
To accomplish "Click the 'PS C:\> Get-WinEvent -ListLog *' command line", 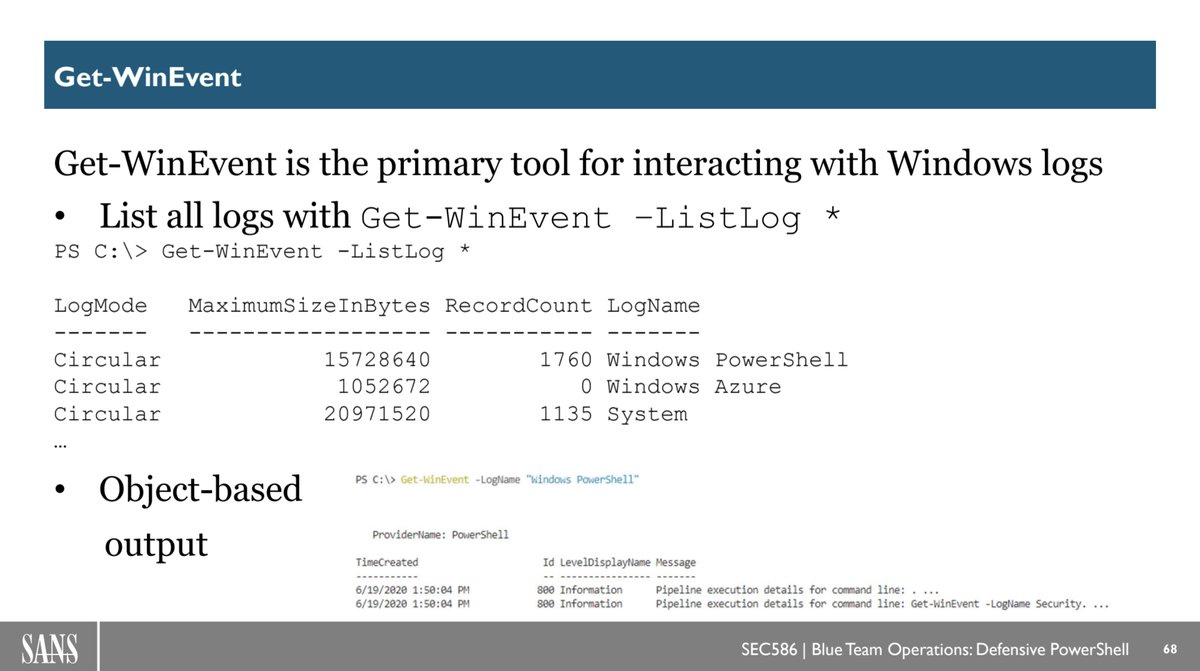I will click(x=262, y=252).
